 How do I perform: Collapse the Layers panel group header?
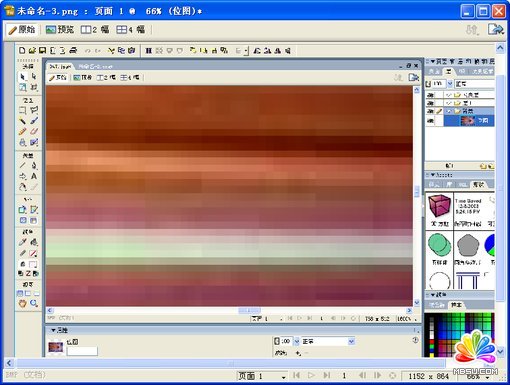(x=433, y=61)
